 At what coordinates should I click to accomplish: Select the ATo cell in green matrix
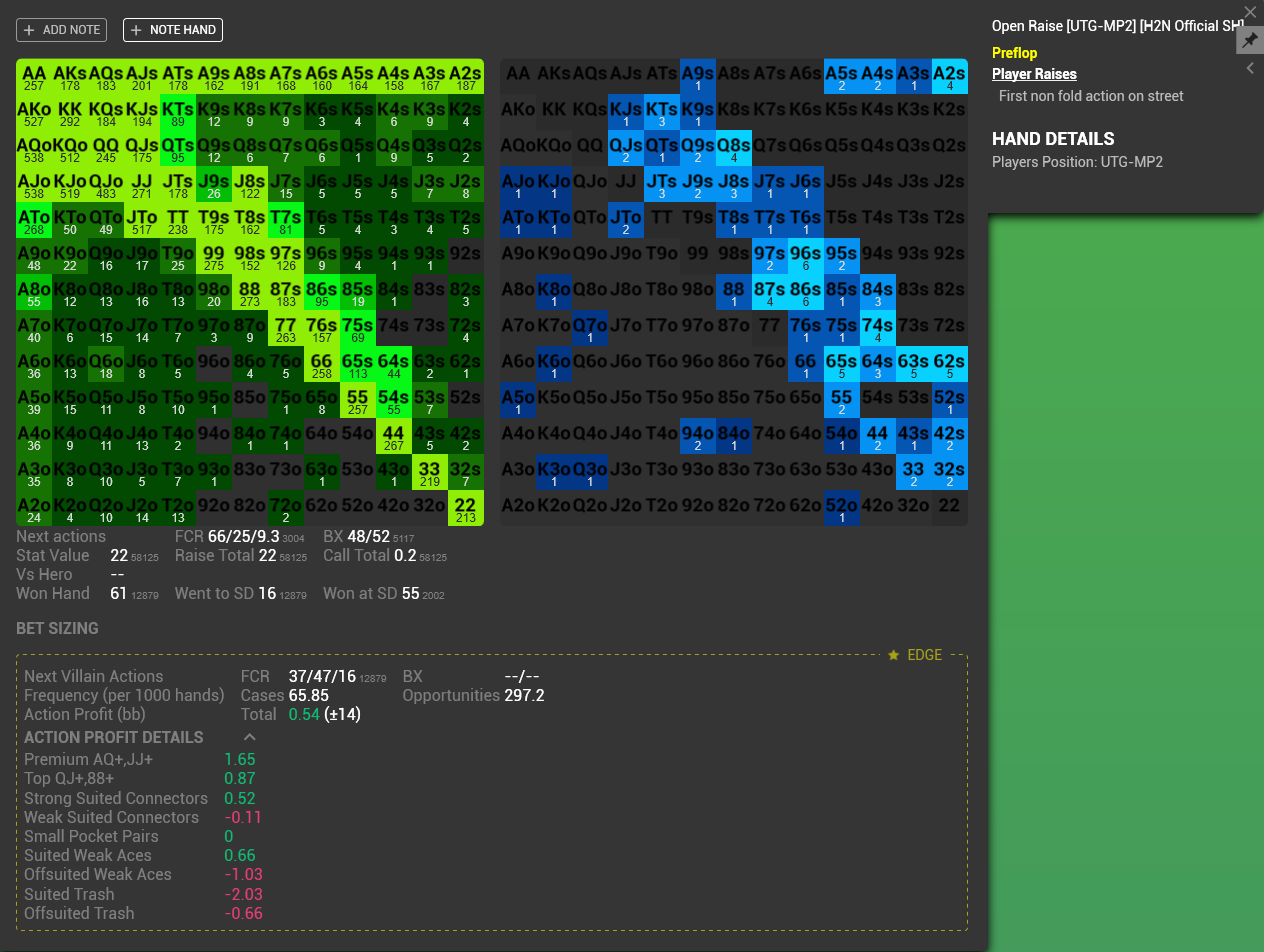34,221
